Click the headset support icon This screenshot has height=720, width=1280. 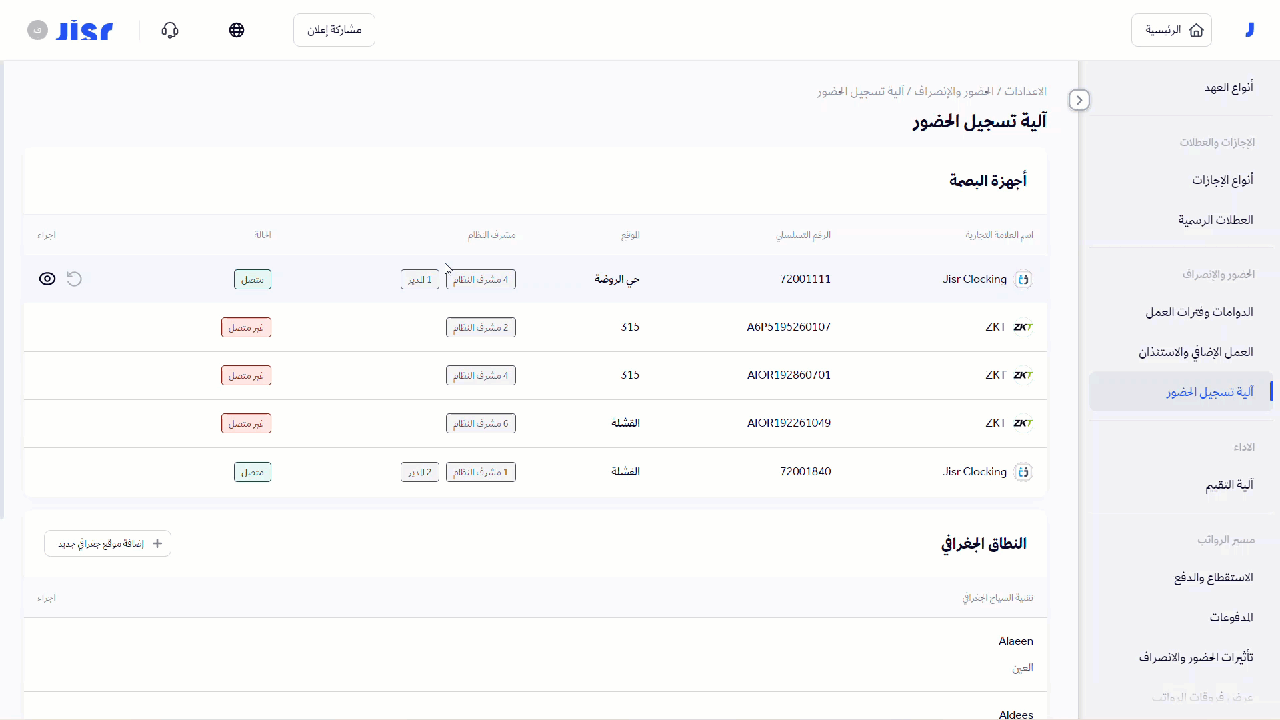point(170,30)
